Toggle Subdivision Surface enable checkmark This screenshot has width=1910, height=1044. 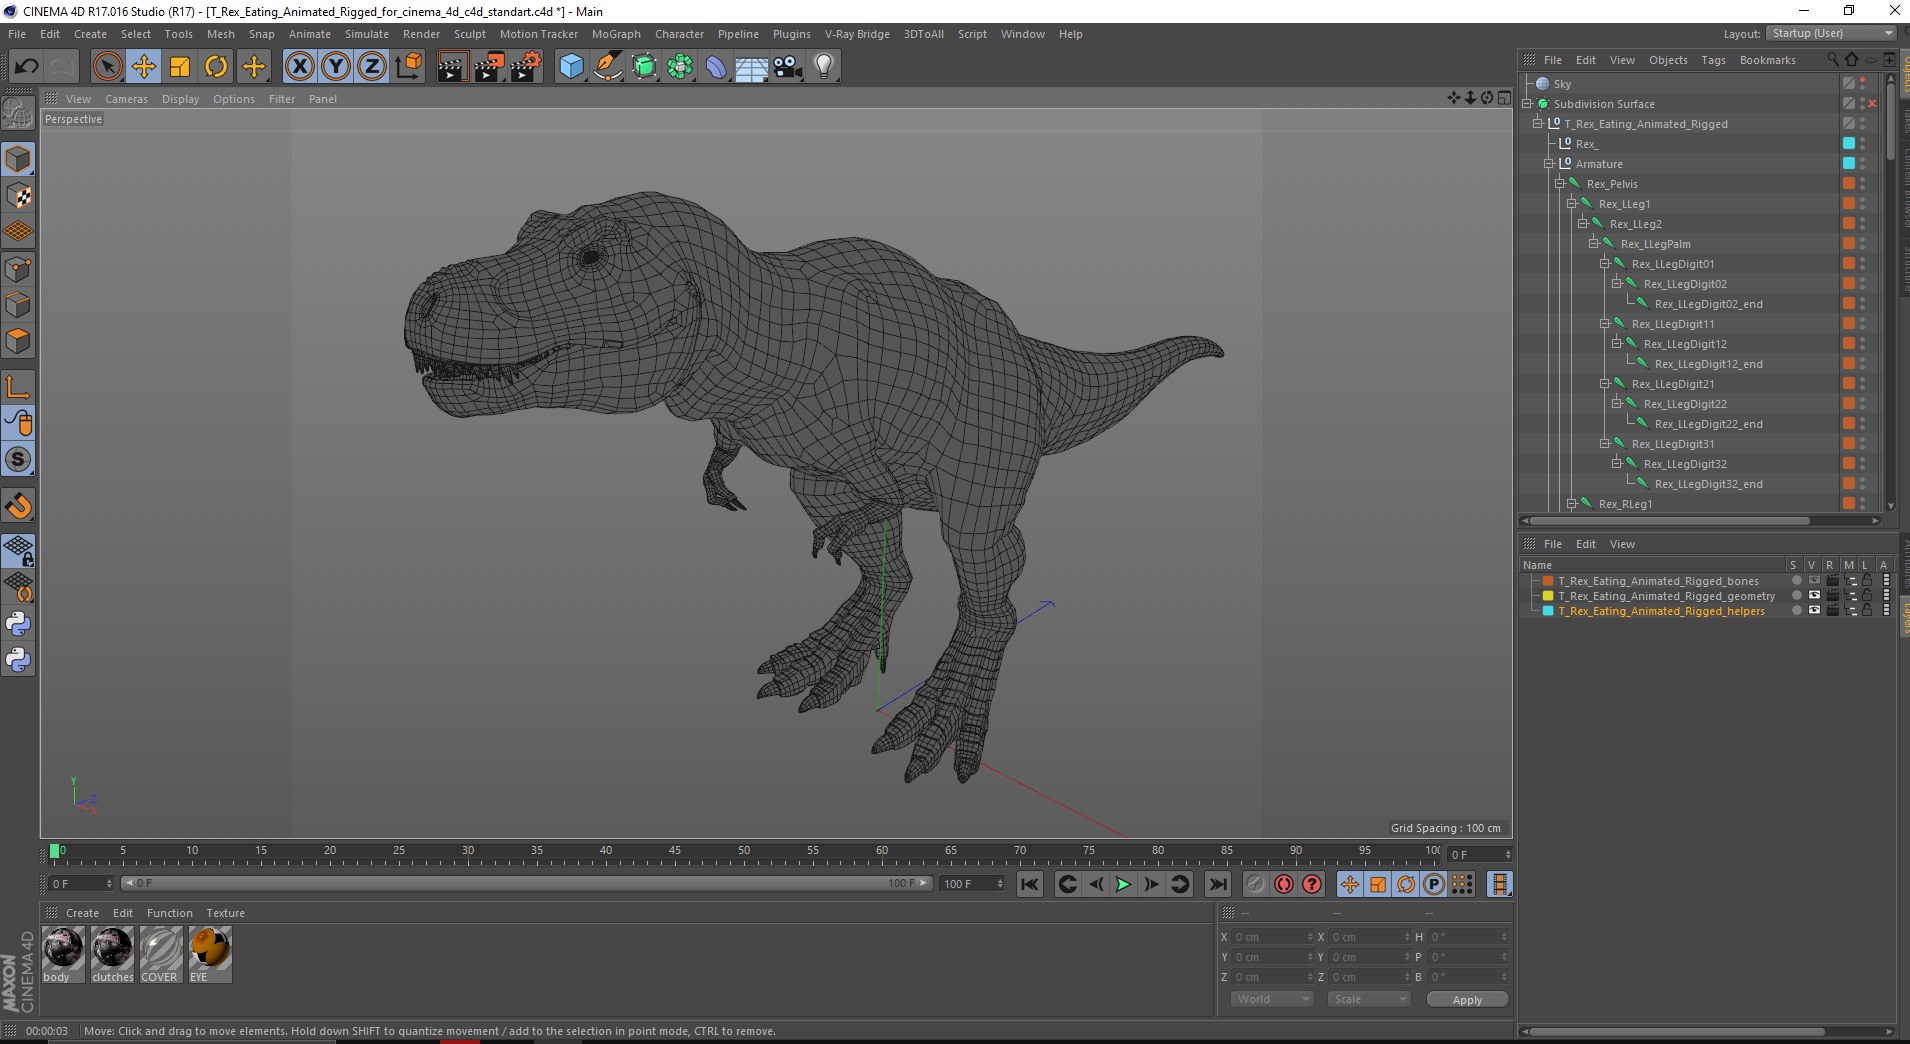1872,104
